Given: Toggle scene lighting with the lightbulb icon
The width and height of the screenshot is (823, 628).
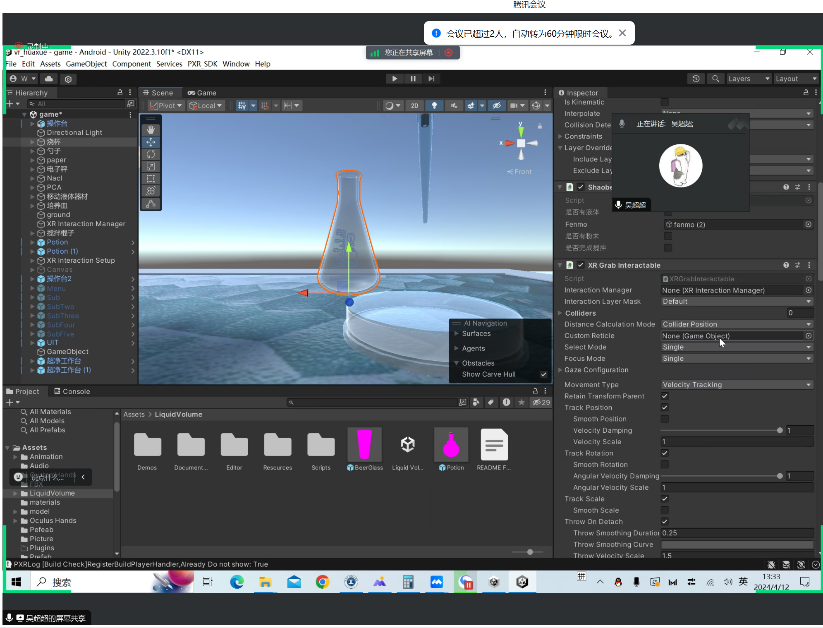Looking at the screenshot, I should (434, 105).
